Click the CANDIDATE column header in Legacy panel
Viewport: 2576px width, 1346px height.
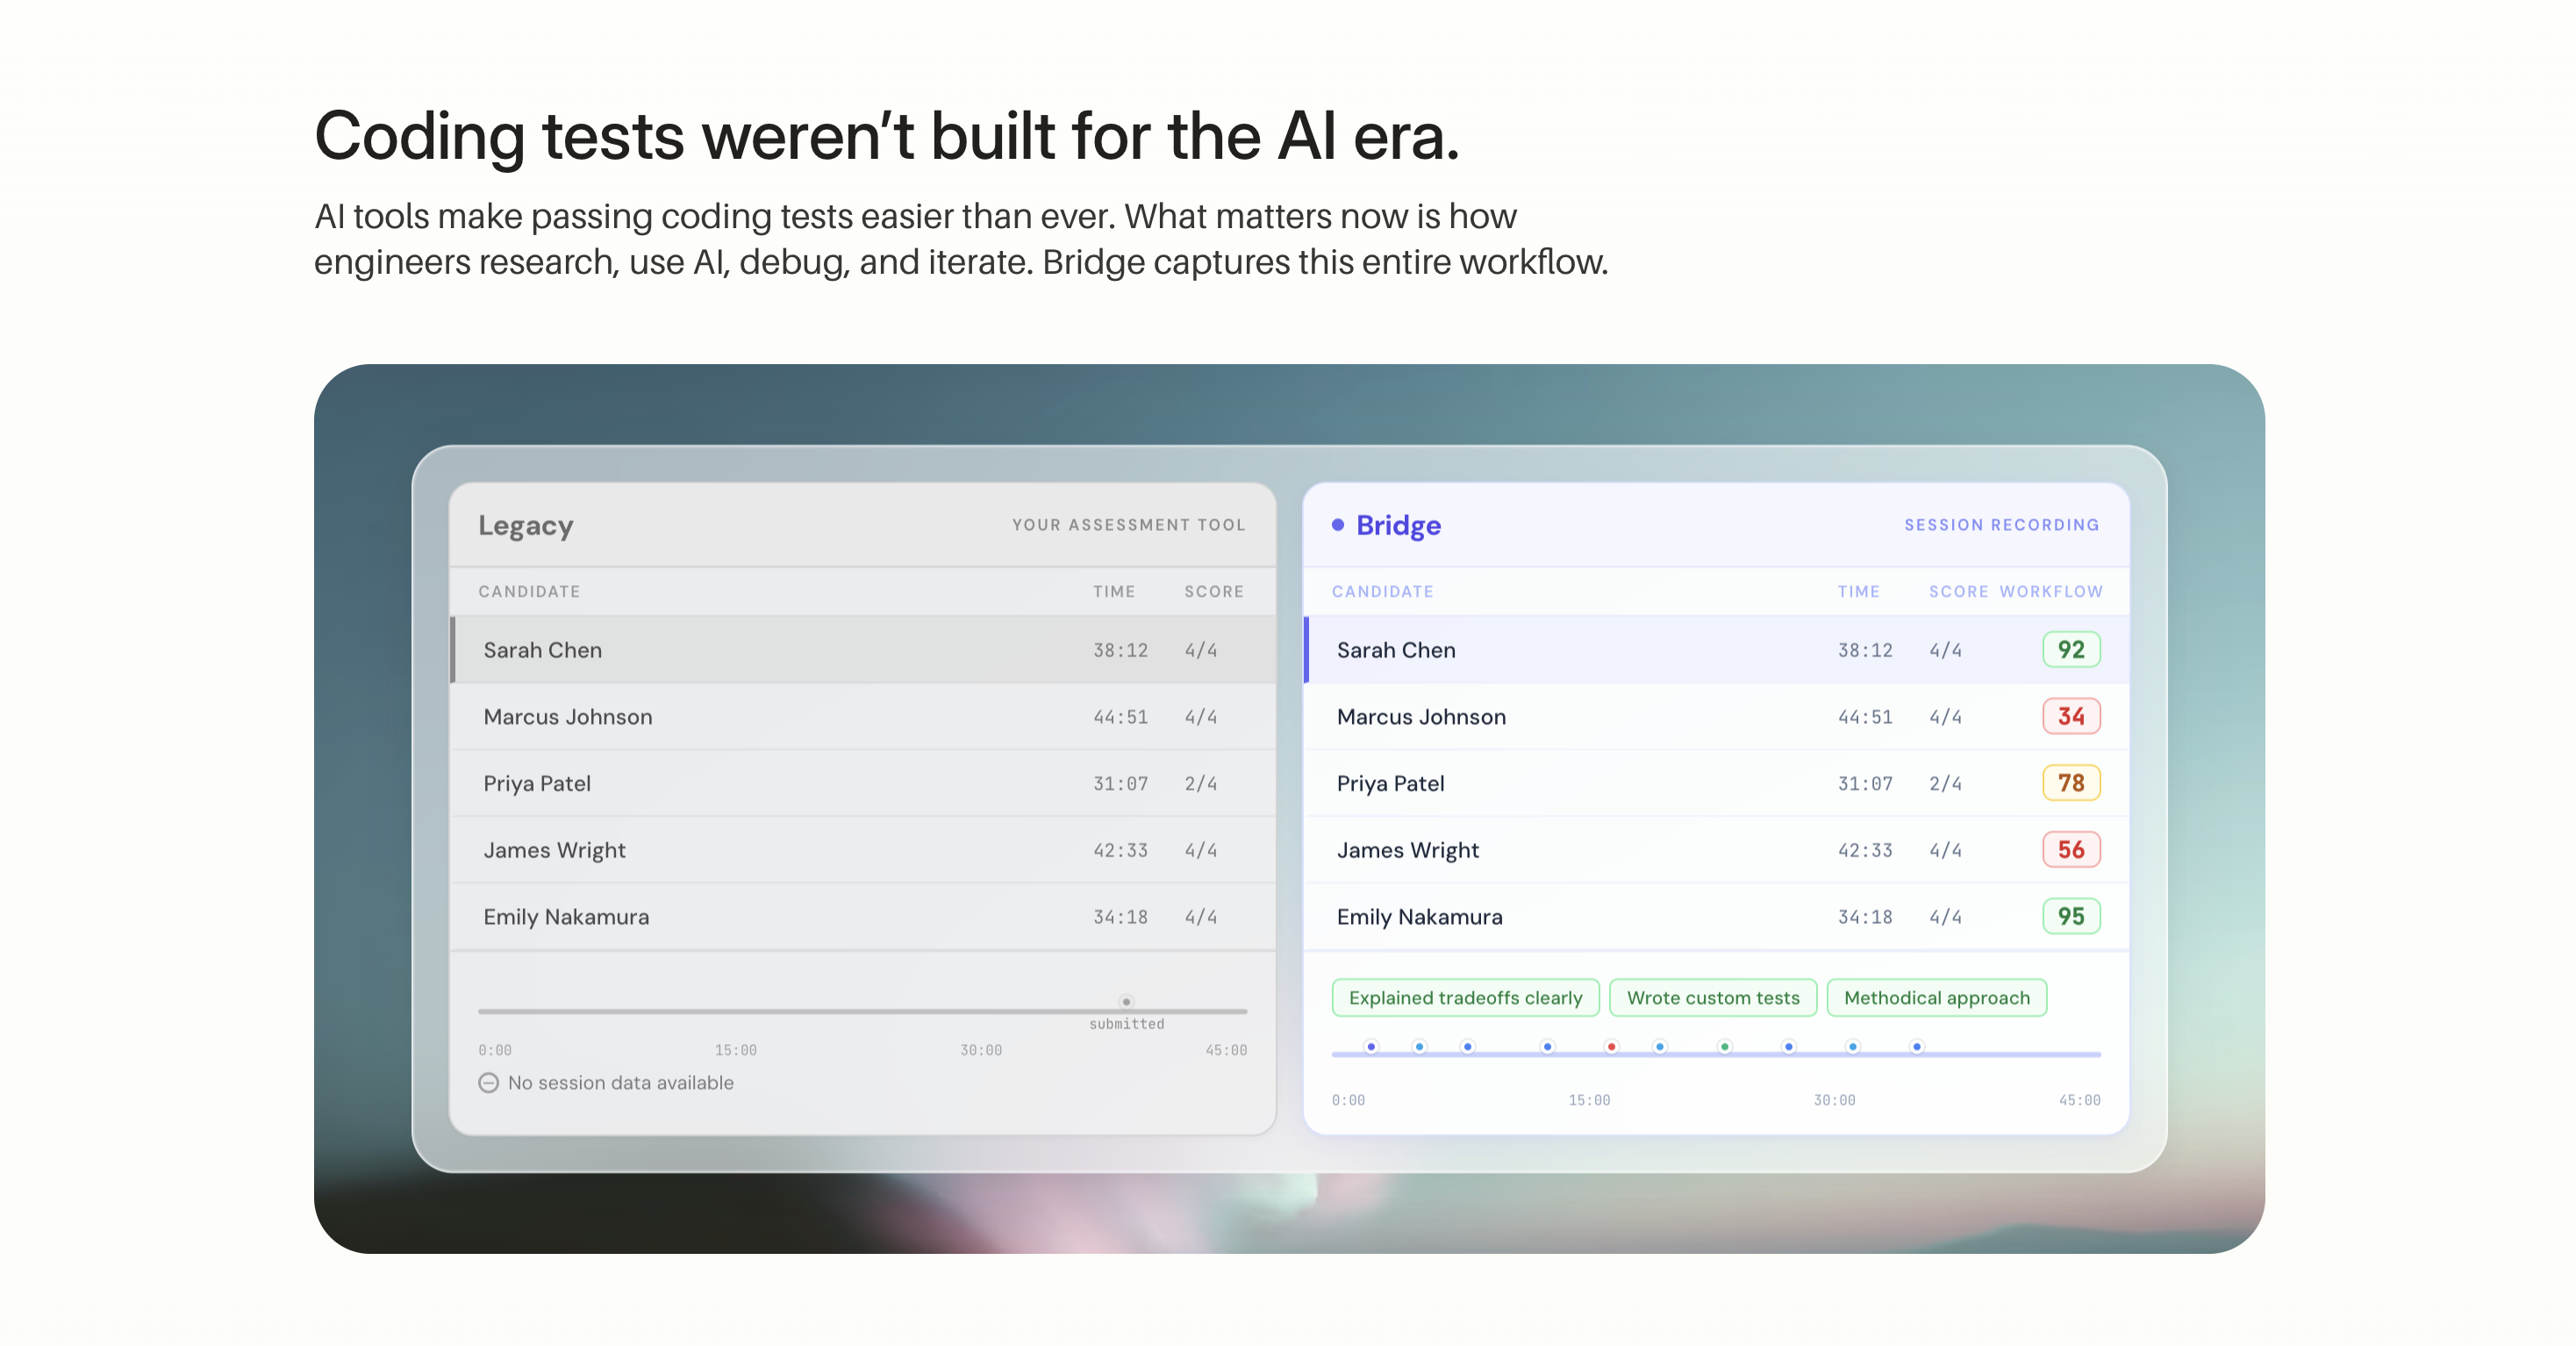pos(529,592)
